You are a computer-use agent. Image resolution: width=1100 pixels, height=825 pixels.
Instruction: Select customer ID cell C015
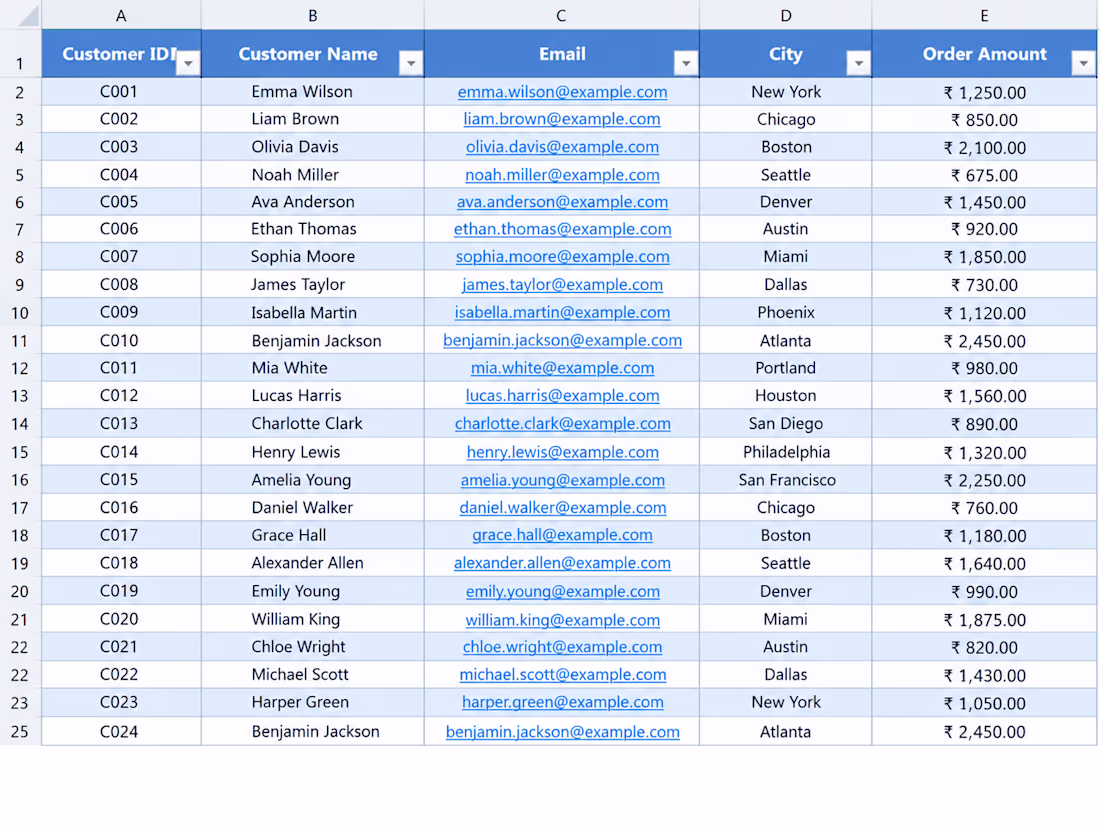[121, 481]
